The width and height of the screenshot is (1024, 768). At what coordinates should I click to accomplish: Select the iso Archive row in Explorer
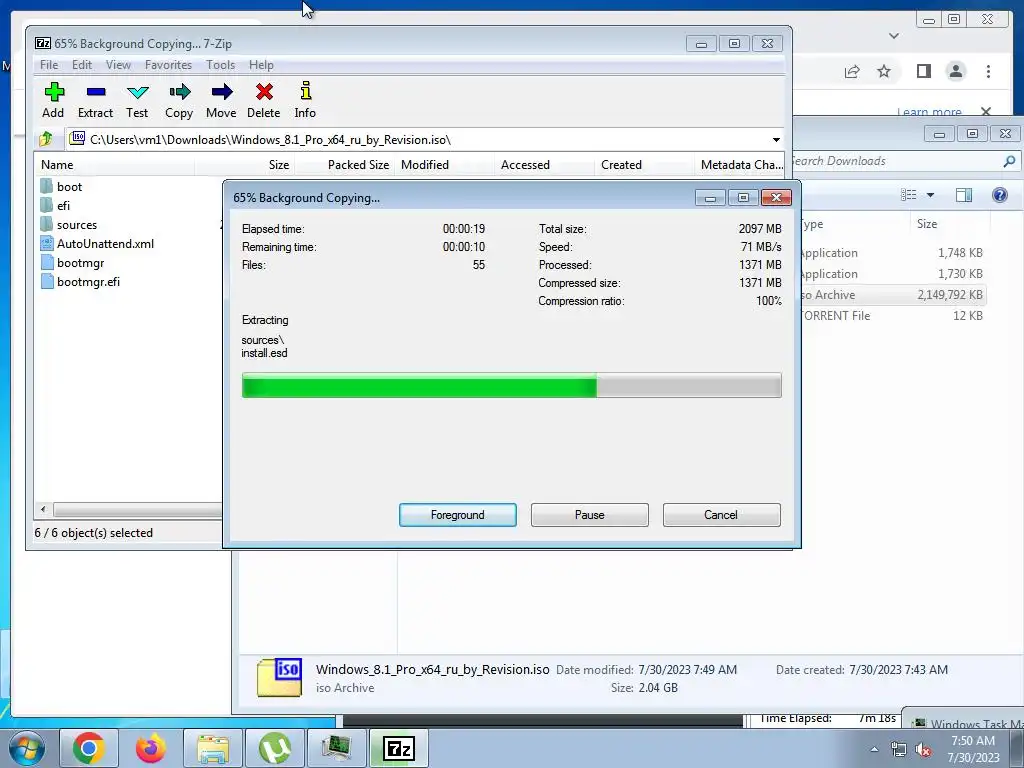pyautogui.click(x=892, y=295)
